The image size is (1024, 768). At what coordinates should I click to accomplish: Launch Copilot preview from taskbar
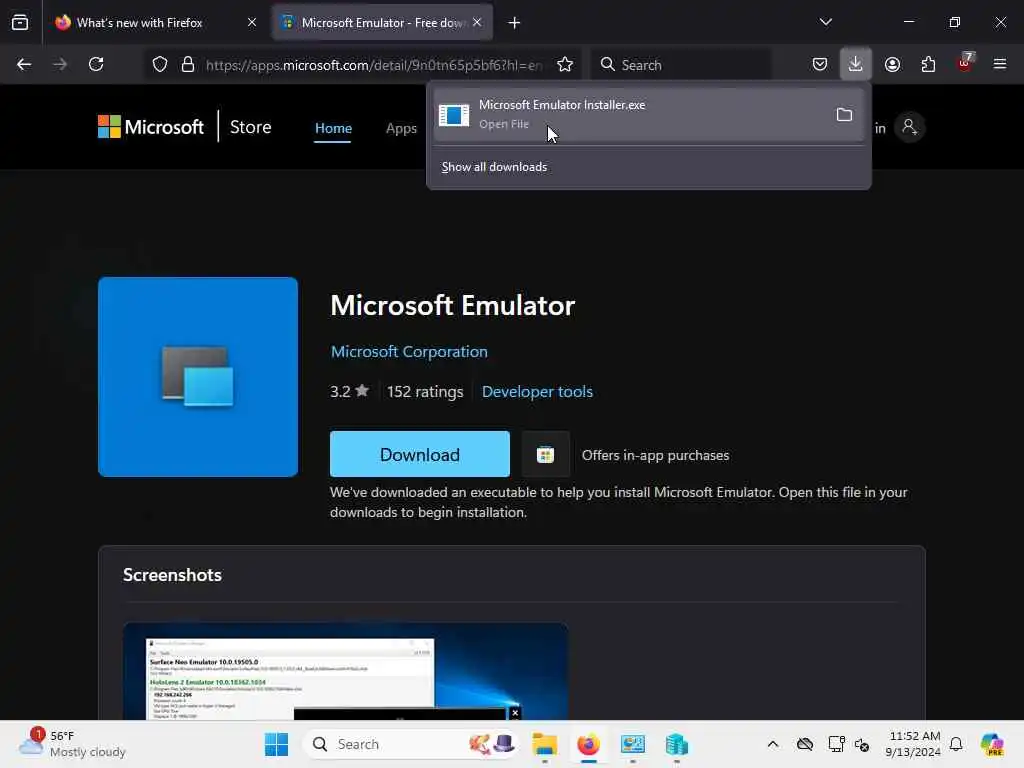click(x=992, y=744)
